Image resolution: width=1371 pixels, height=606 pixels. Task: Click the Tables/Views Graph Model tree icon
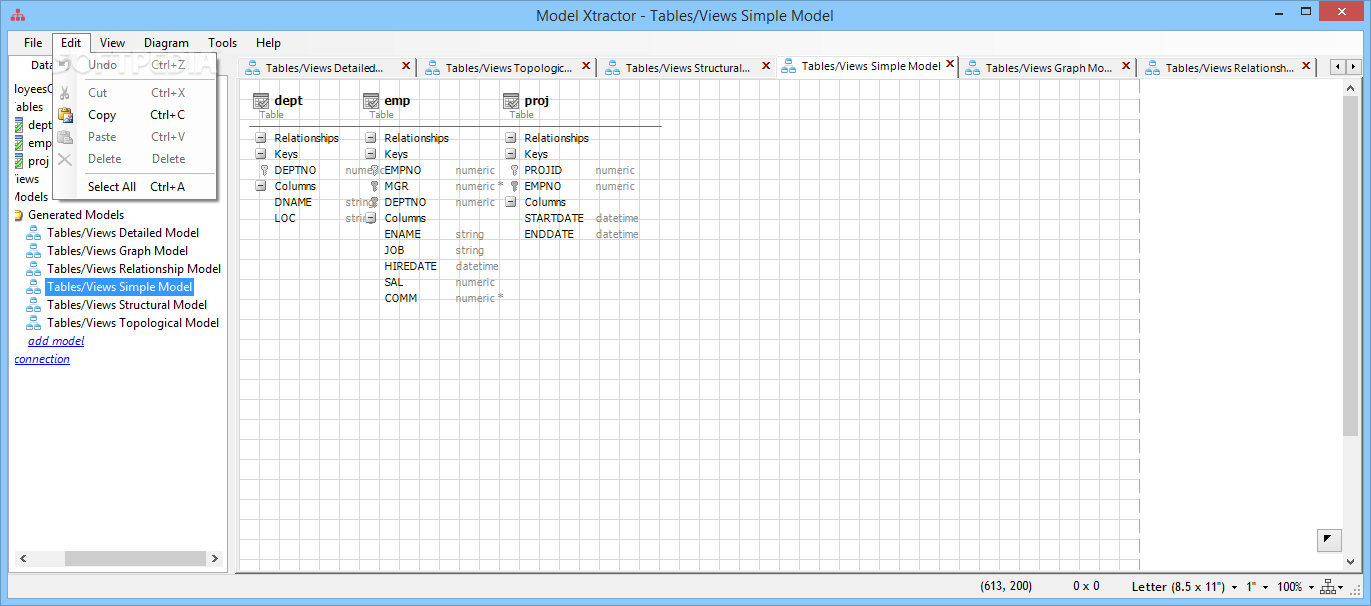(x=34, y=251)
